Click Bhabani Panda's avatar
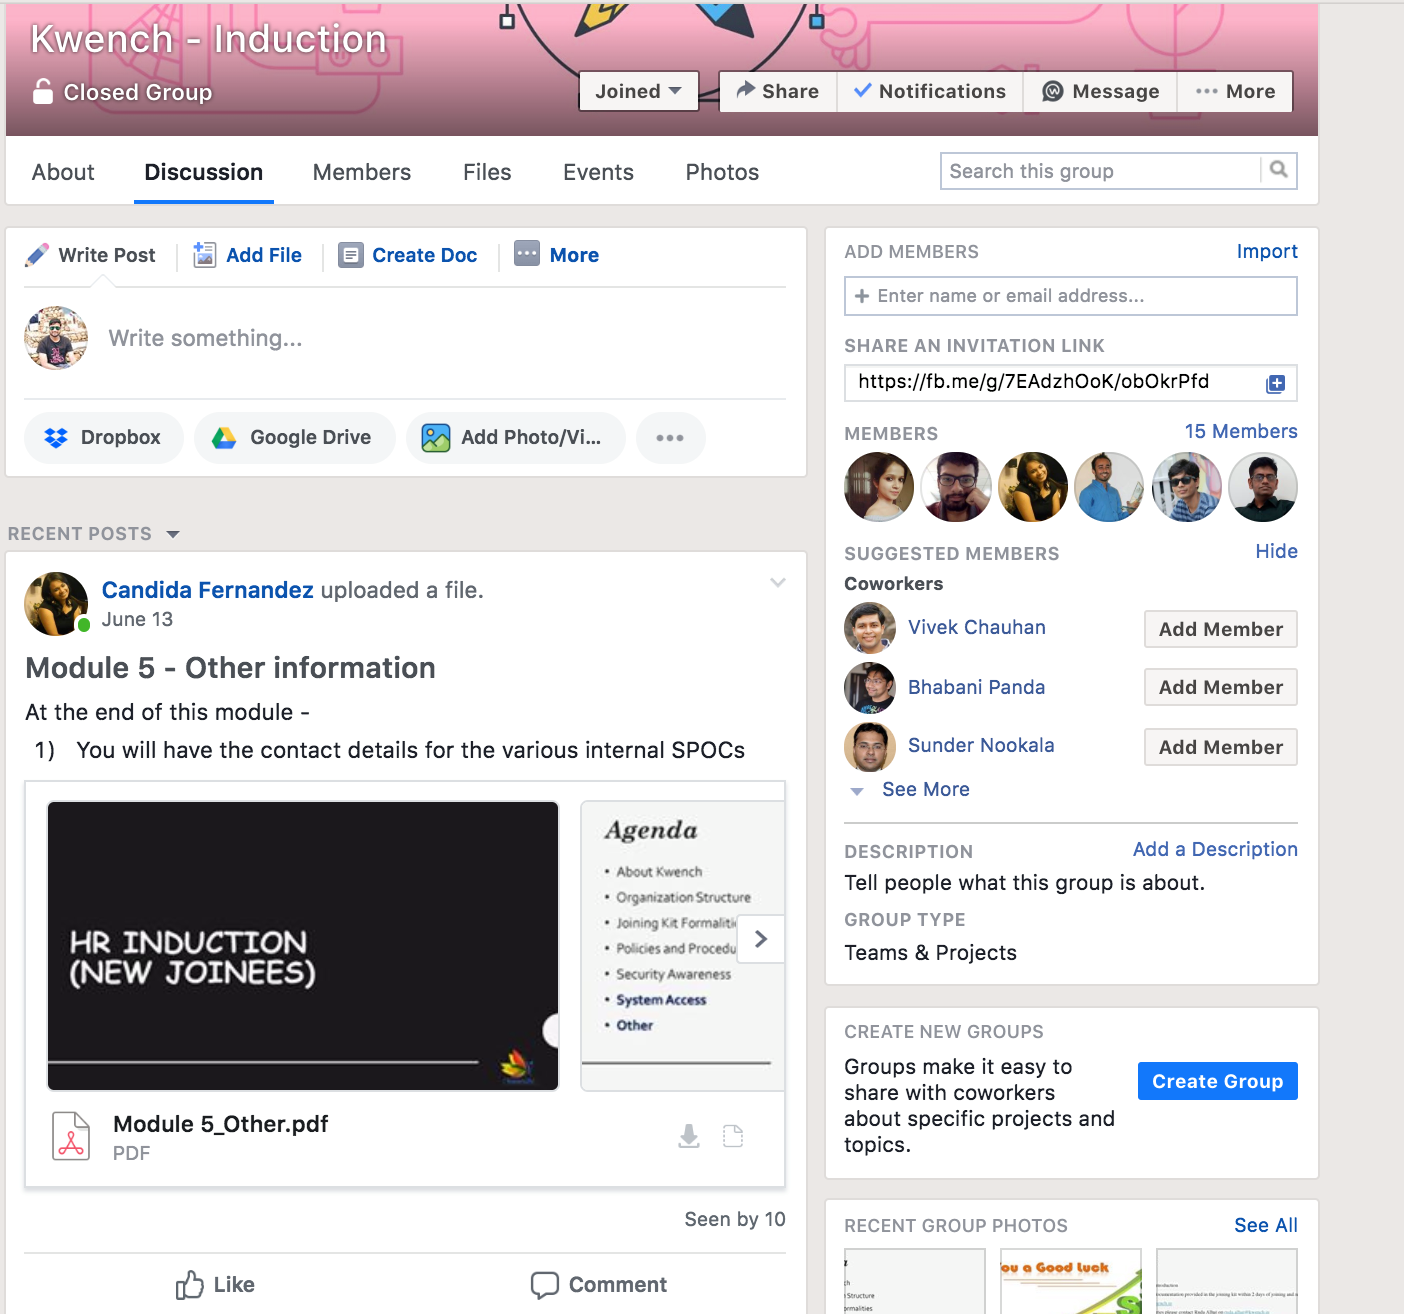The height and width of the screenshot is (1314, 1404). [870, 687]
